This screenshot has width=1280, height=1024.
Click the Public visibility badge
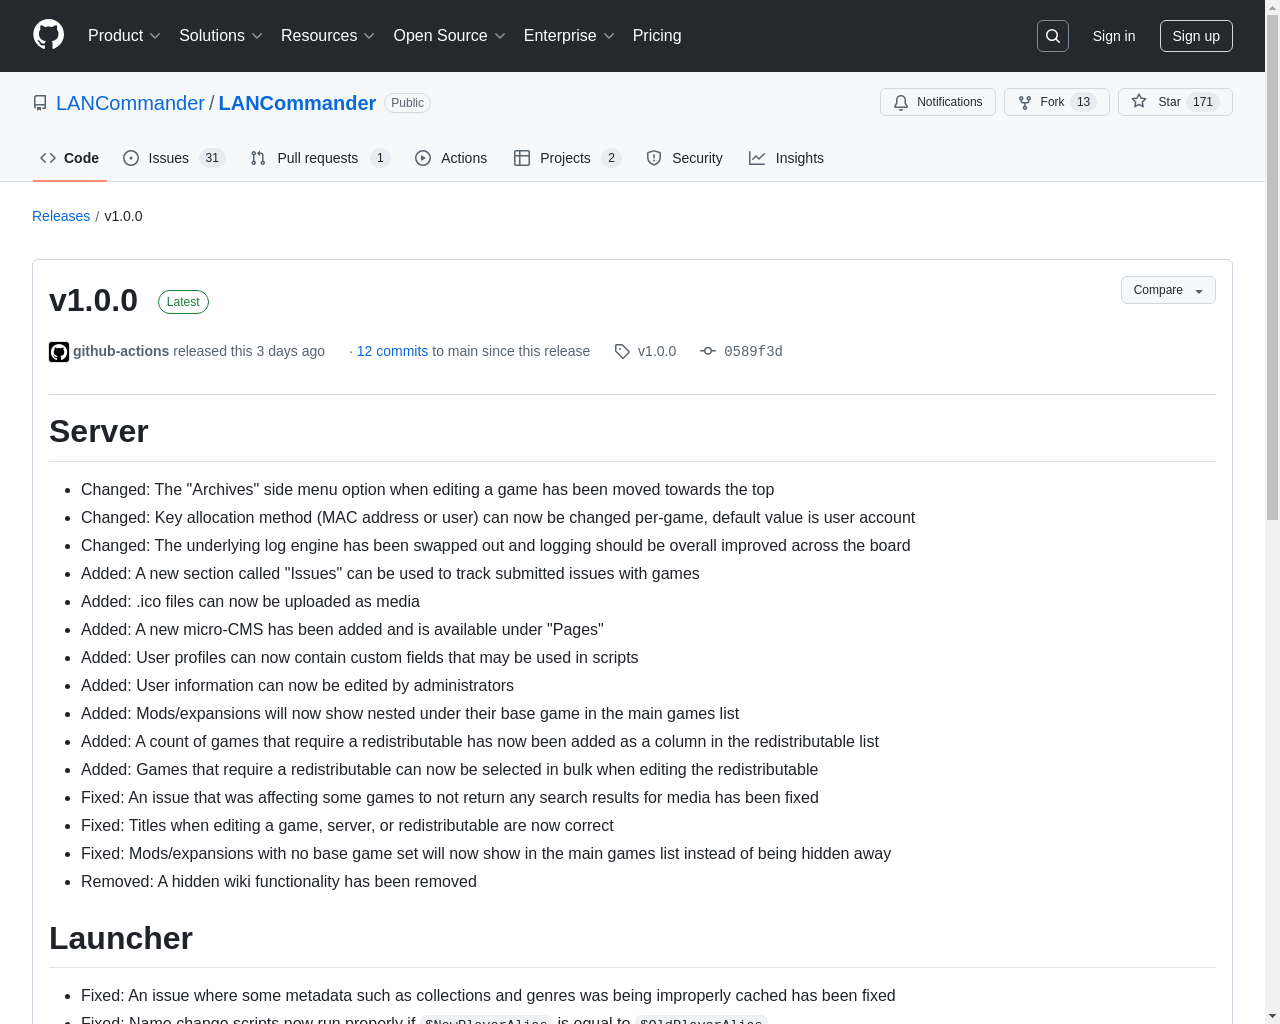click(407, 103)
